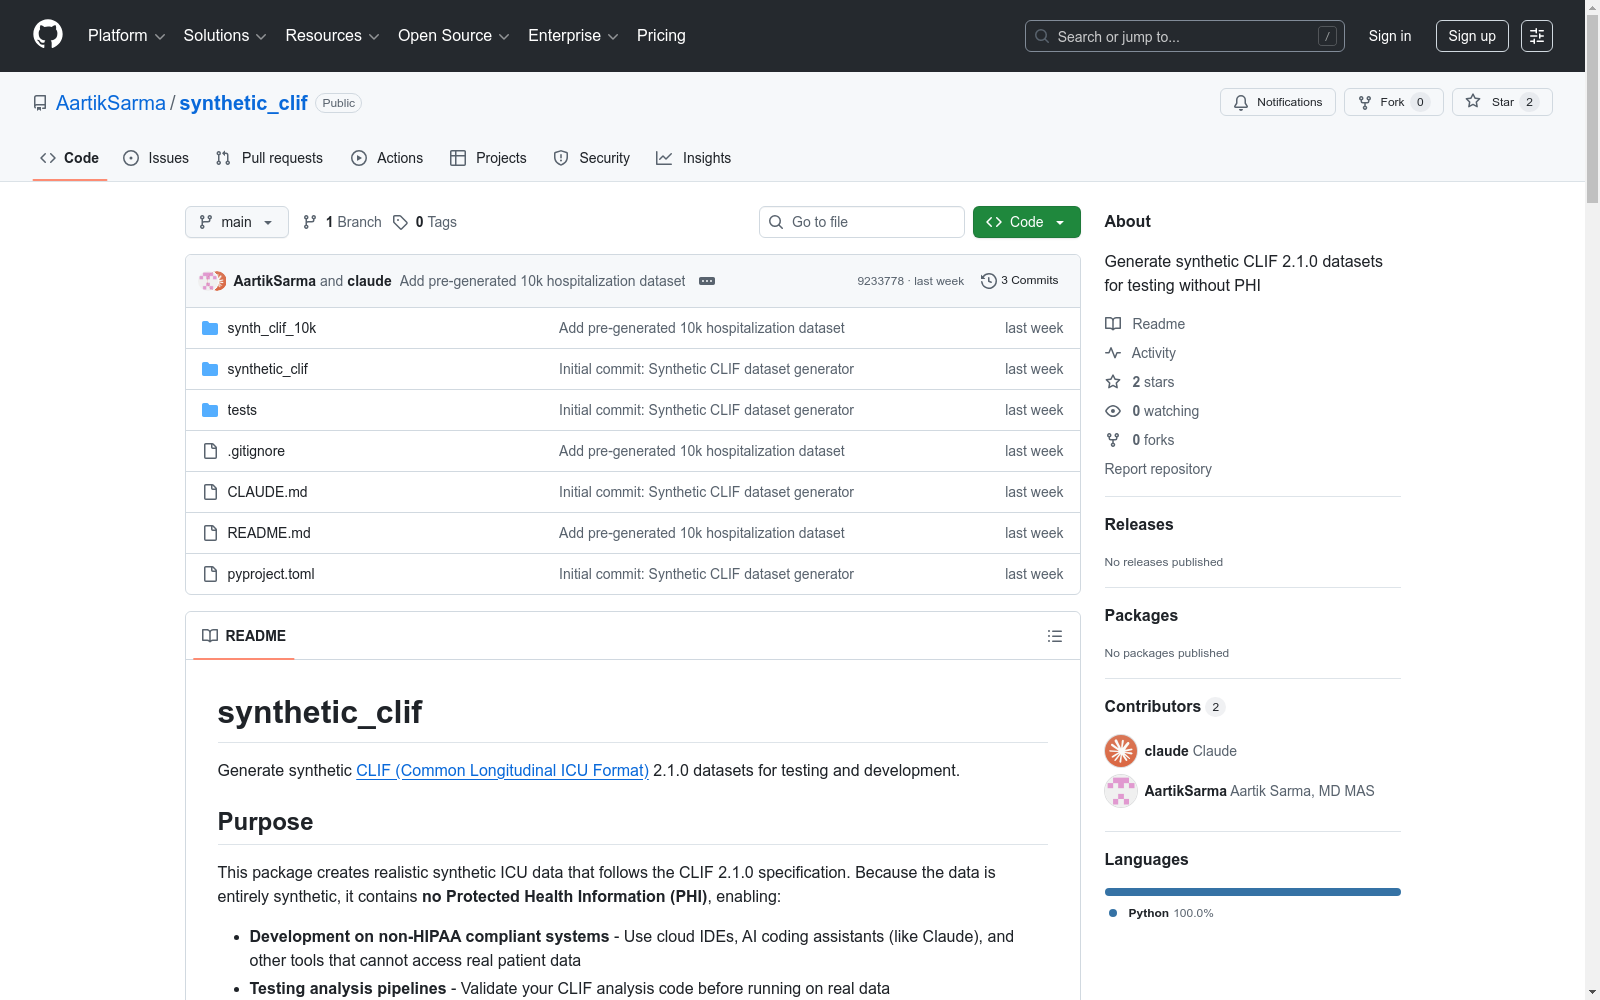Click the search magnifier icon in header
Viewport: 1600px width, 1000px height.
point(1042,36)
